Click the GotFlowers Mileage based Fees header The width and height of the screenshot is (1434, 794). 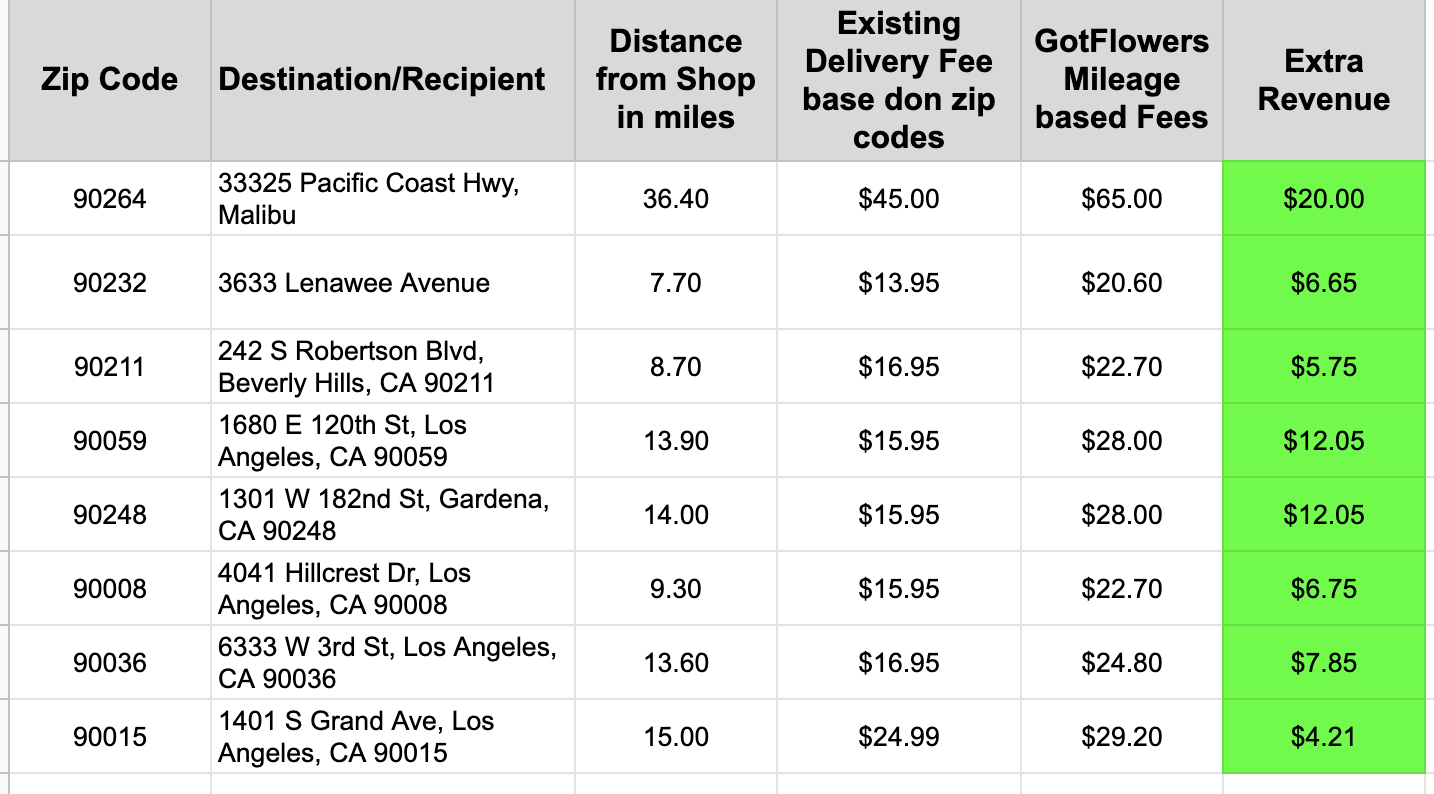coord(1121,80)
